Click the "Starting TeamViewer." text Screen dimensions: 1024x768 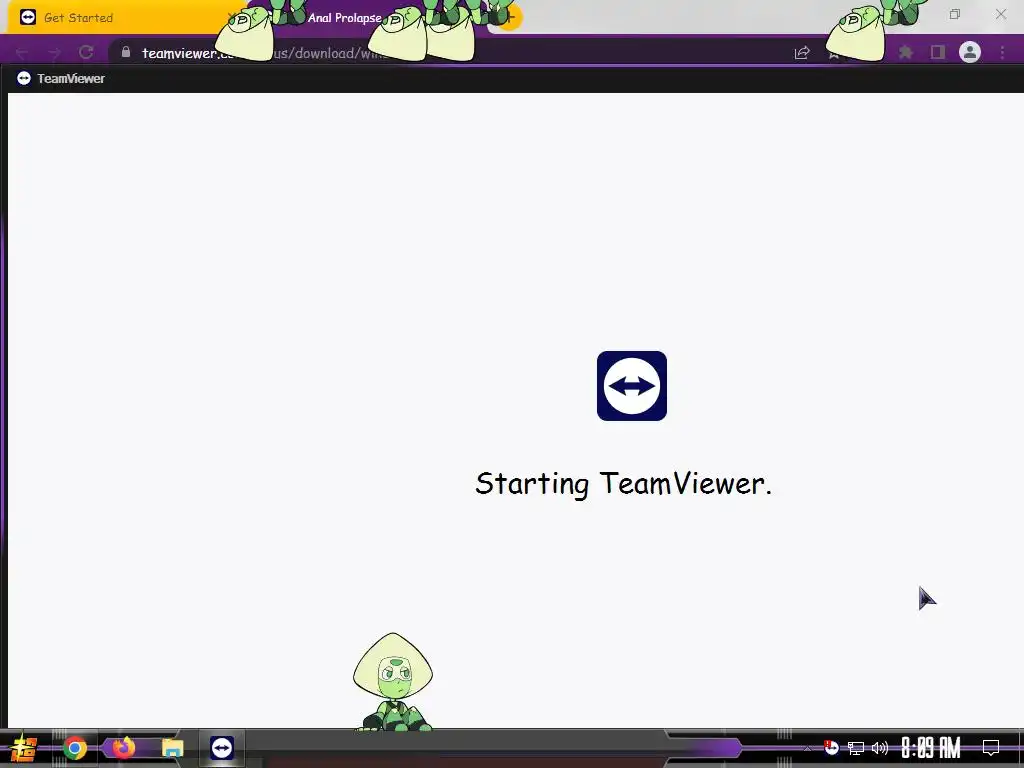tap(624, 484)
